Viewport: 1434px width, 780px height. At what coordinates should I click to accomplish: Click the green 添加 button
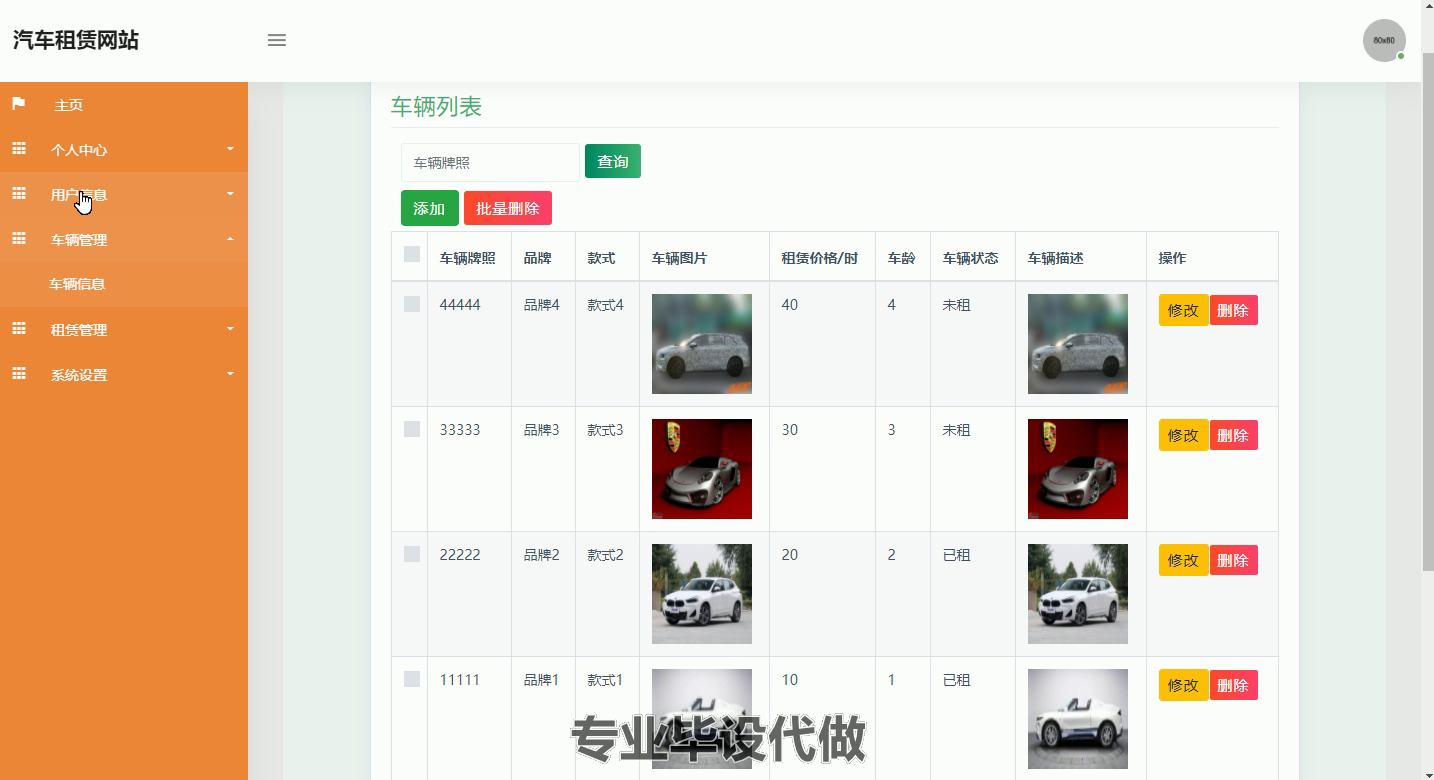point(429,208)
